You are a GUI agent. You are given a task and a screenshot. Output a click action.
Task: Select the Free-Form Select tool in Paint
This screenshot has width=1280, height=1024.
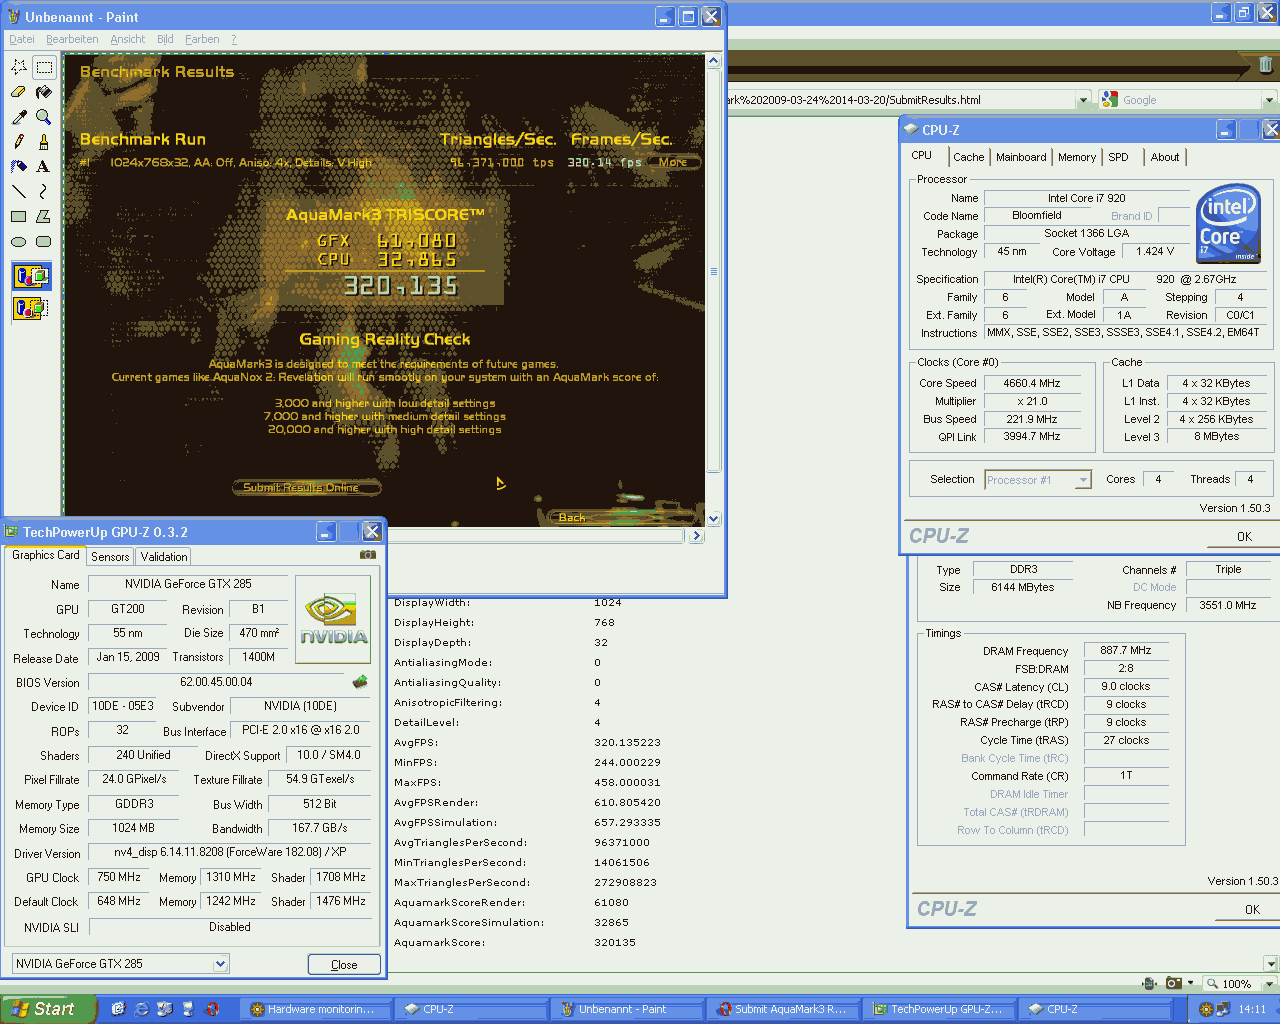point(19,67)
